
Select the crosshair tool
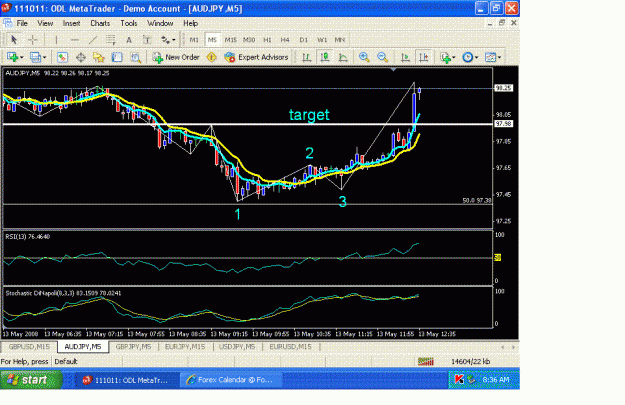33,39
